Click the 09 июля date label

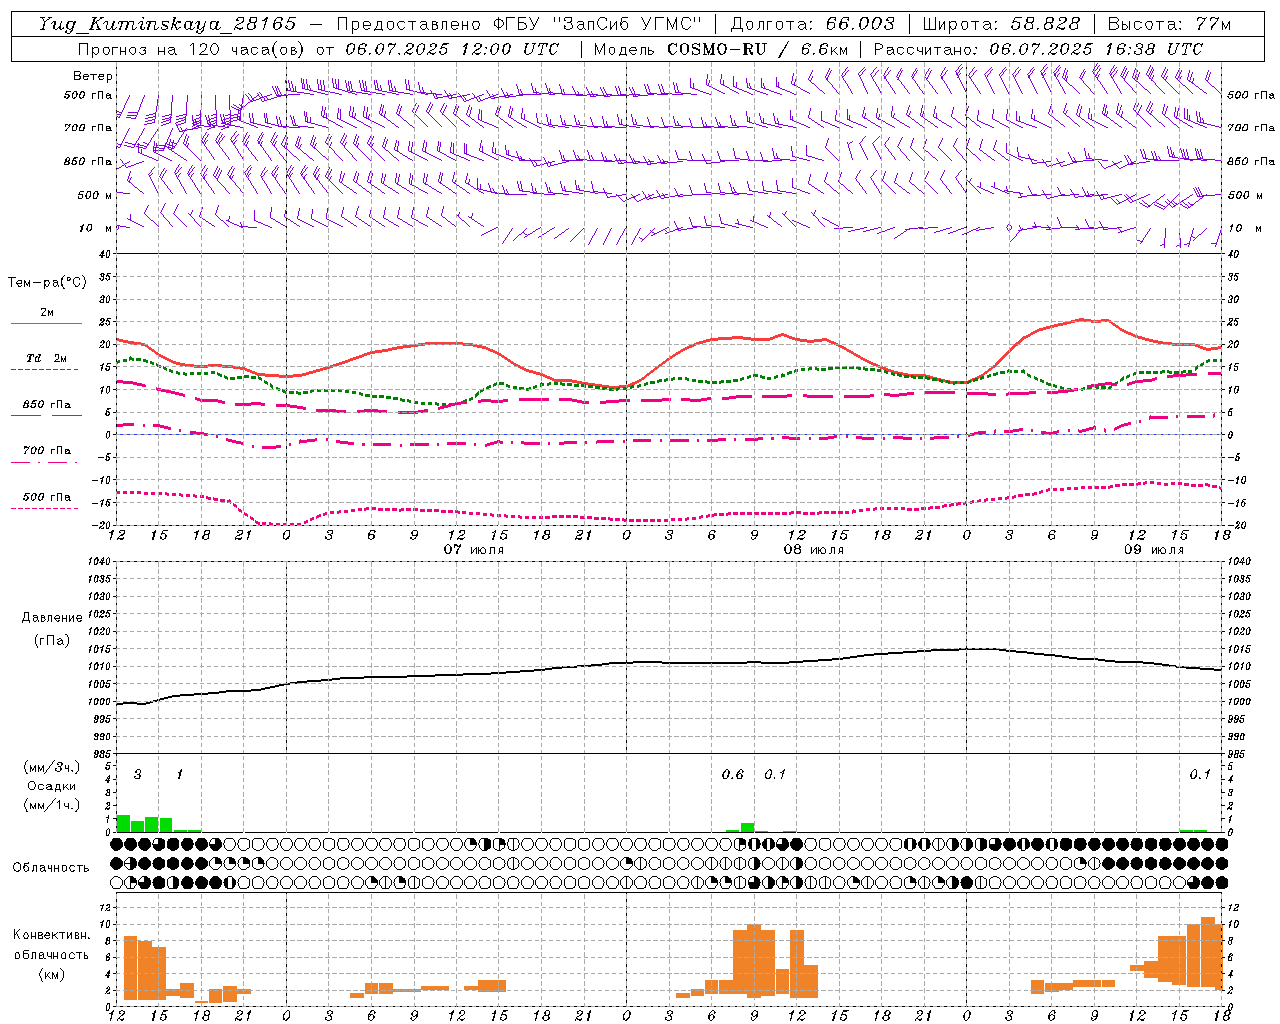(x=1154, y=550)
